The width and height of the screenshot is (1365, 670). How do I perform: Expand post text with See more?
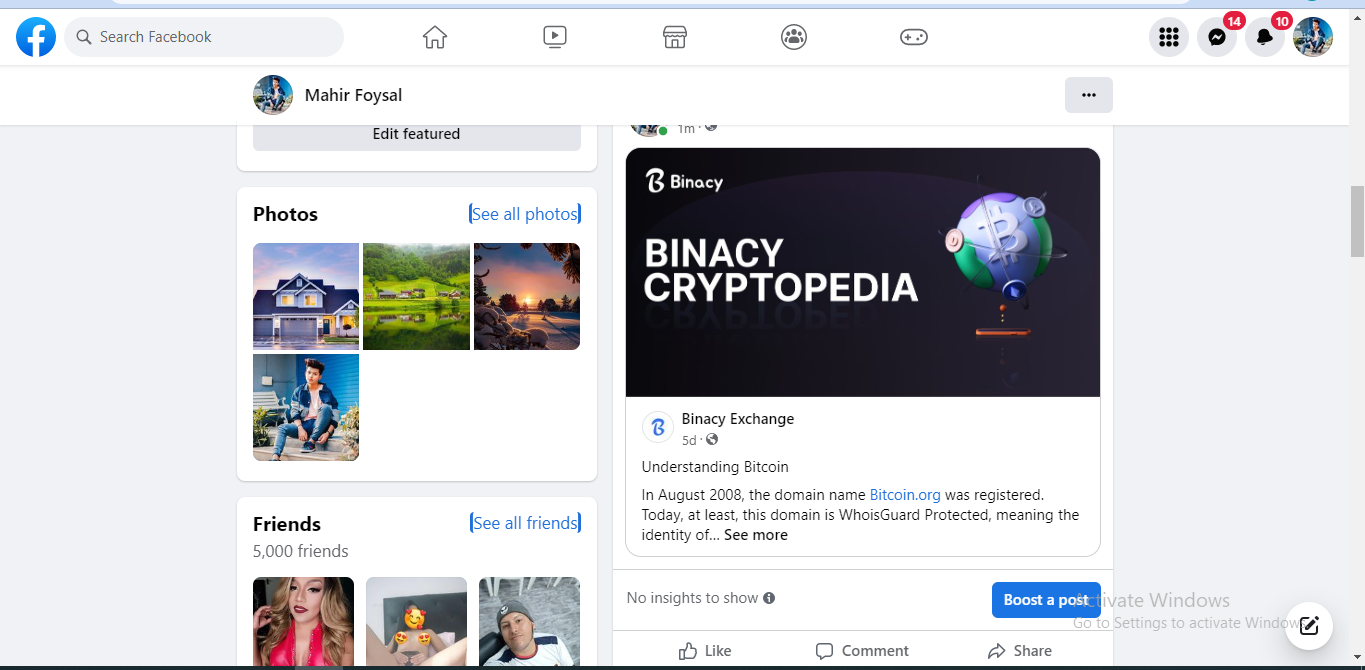[756, 535]
